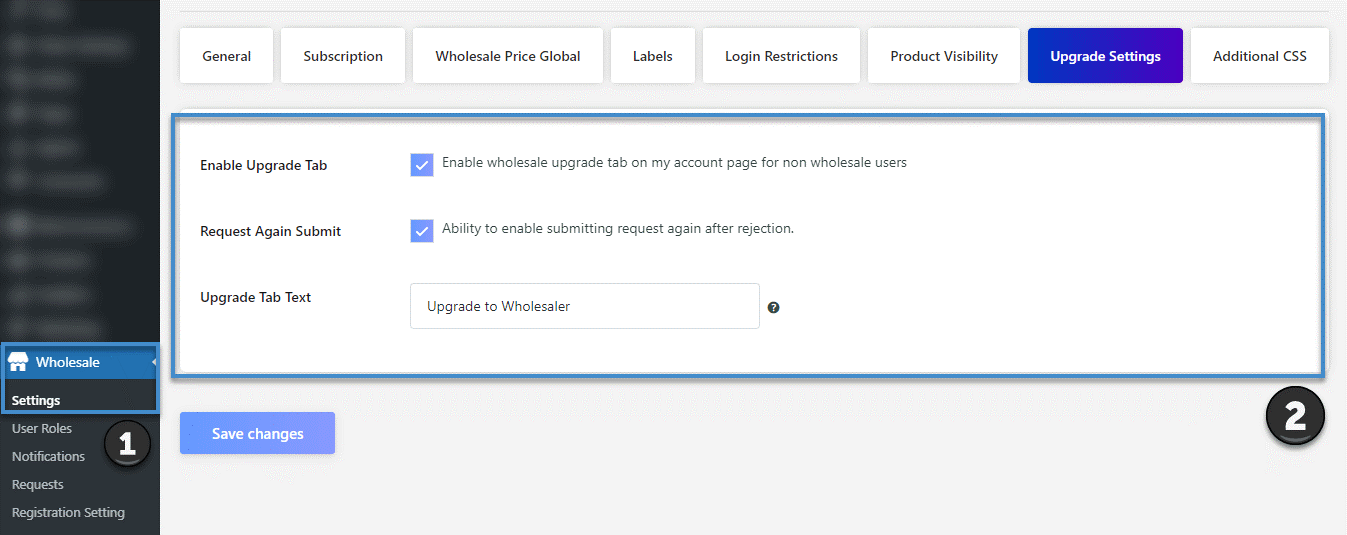
Task: Select the Wholesale Price Global tab
Action: (x=507, y=56)
